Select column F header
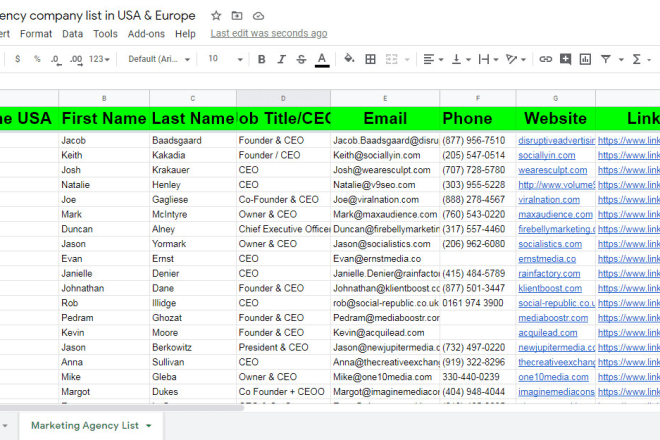 [x=478, y=98]
